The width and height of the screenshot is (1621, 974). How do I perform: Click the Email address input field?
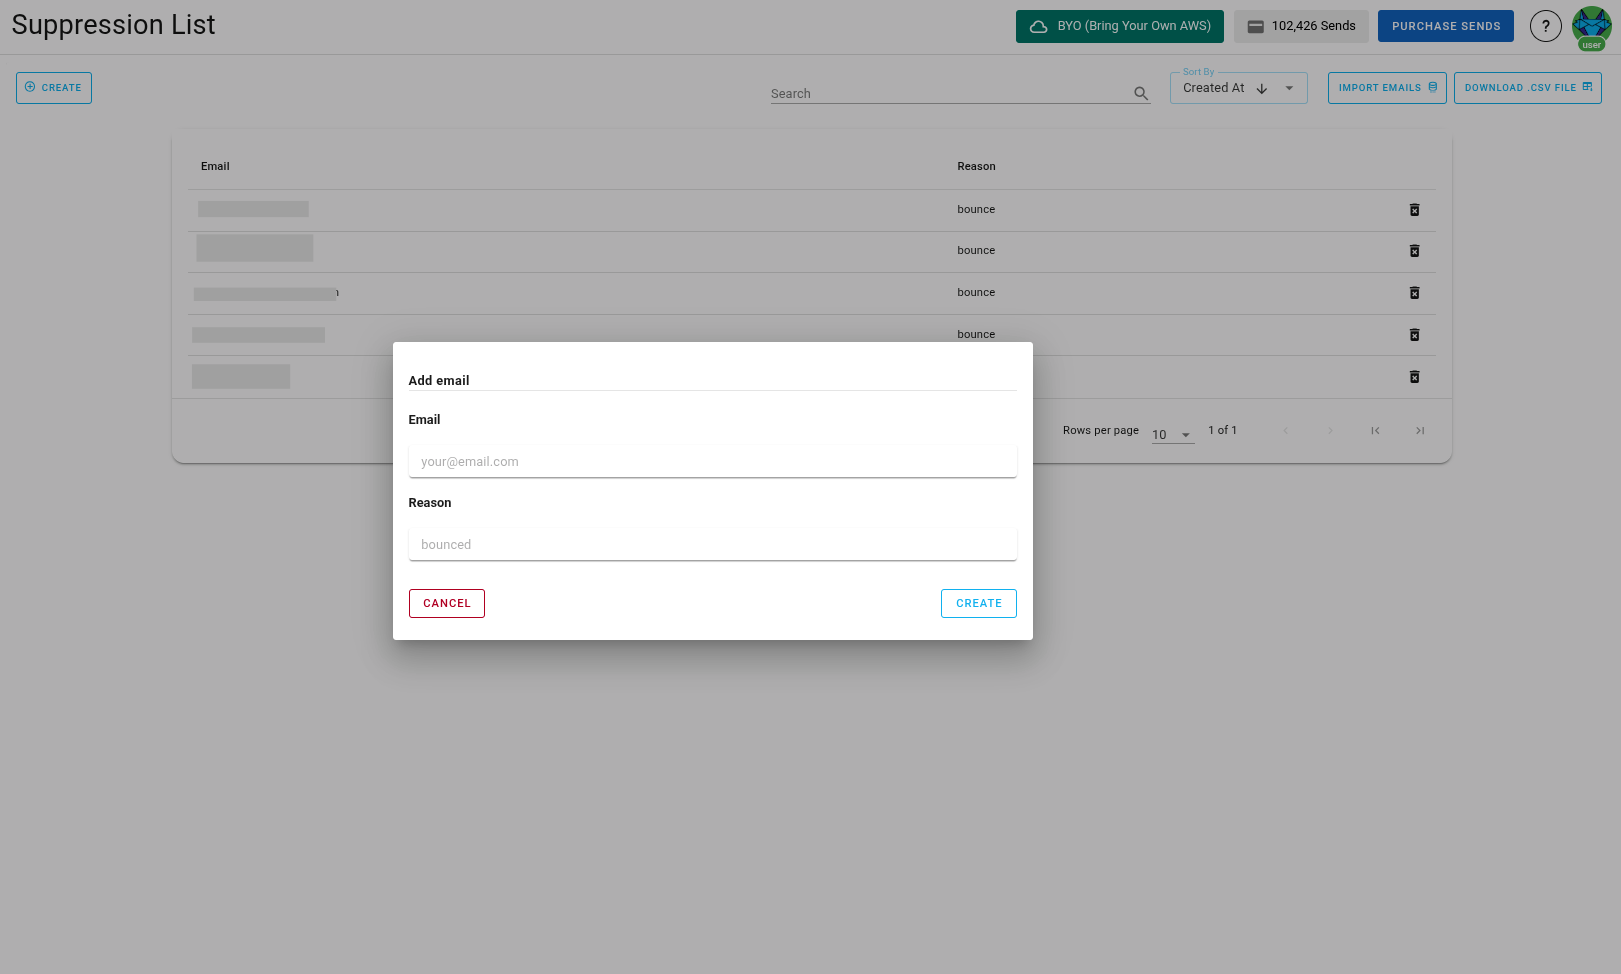pyautogui.click(x=712, y=461)
